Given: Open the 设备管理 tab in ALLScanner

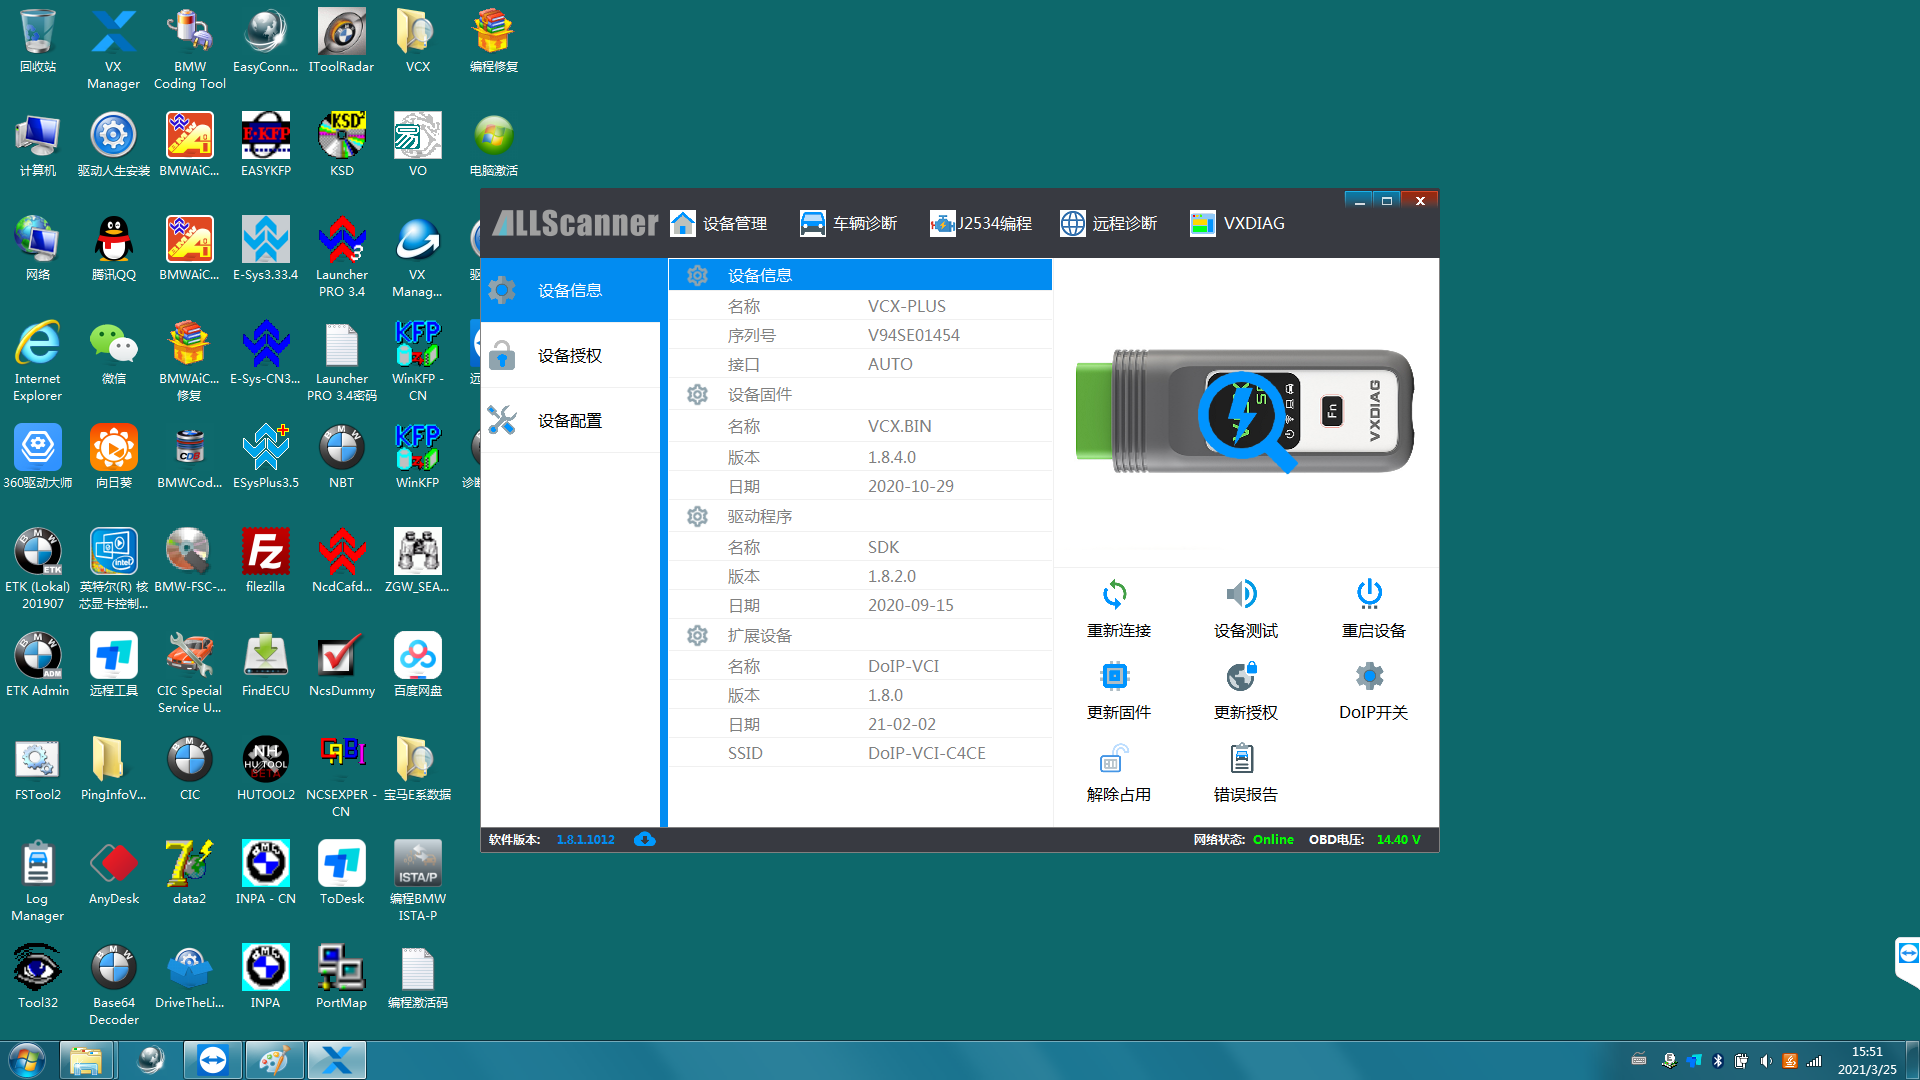Looking at the screenshot, I should click(x=719, y=223).
